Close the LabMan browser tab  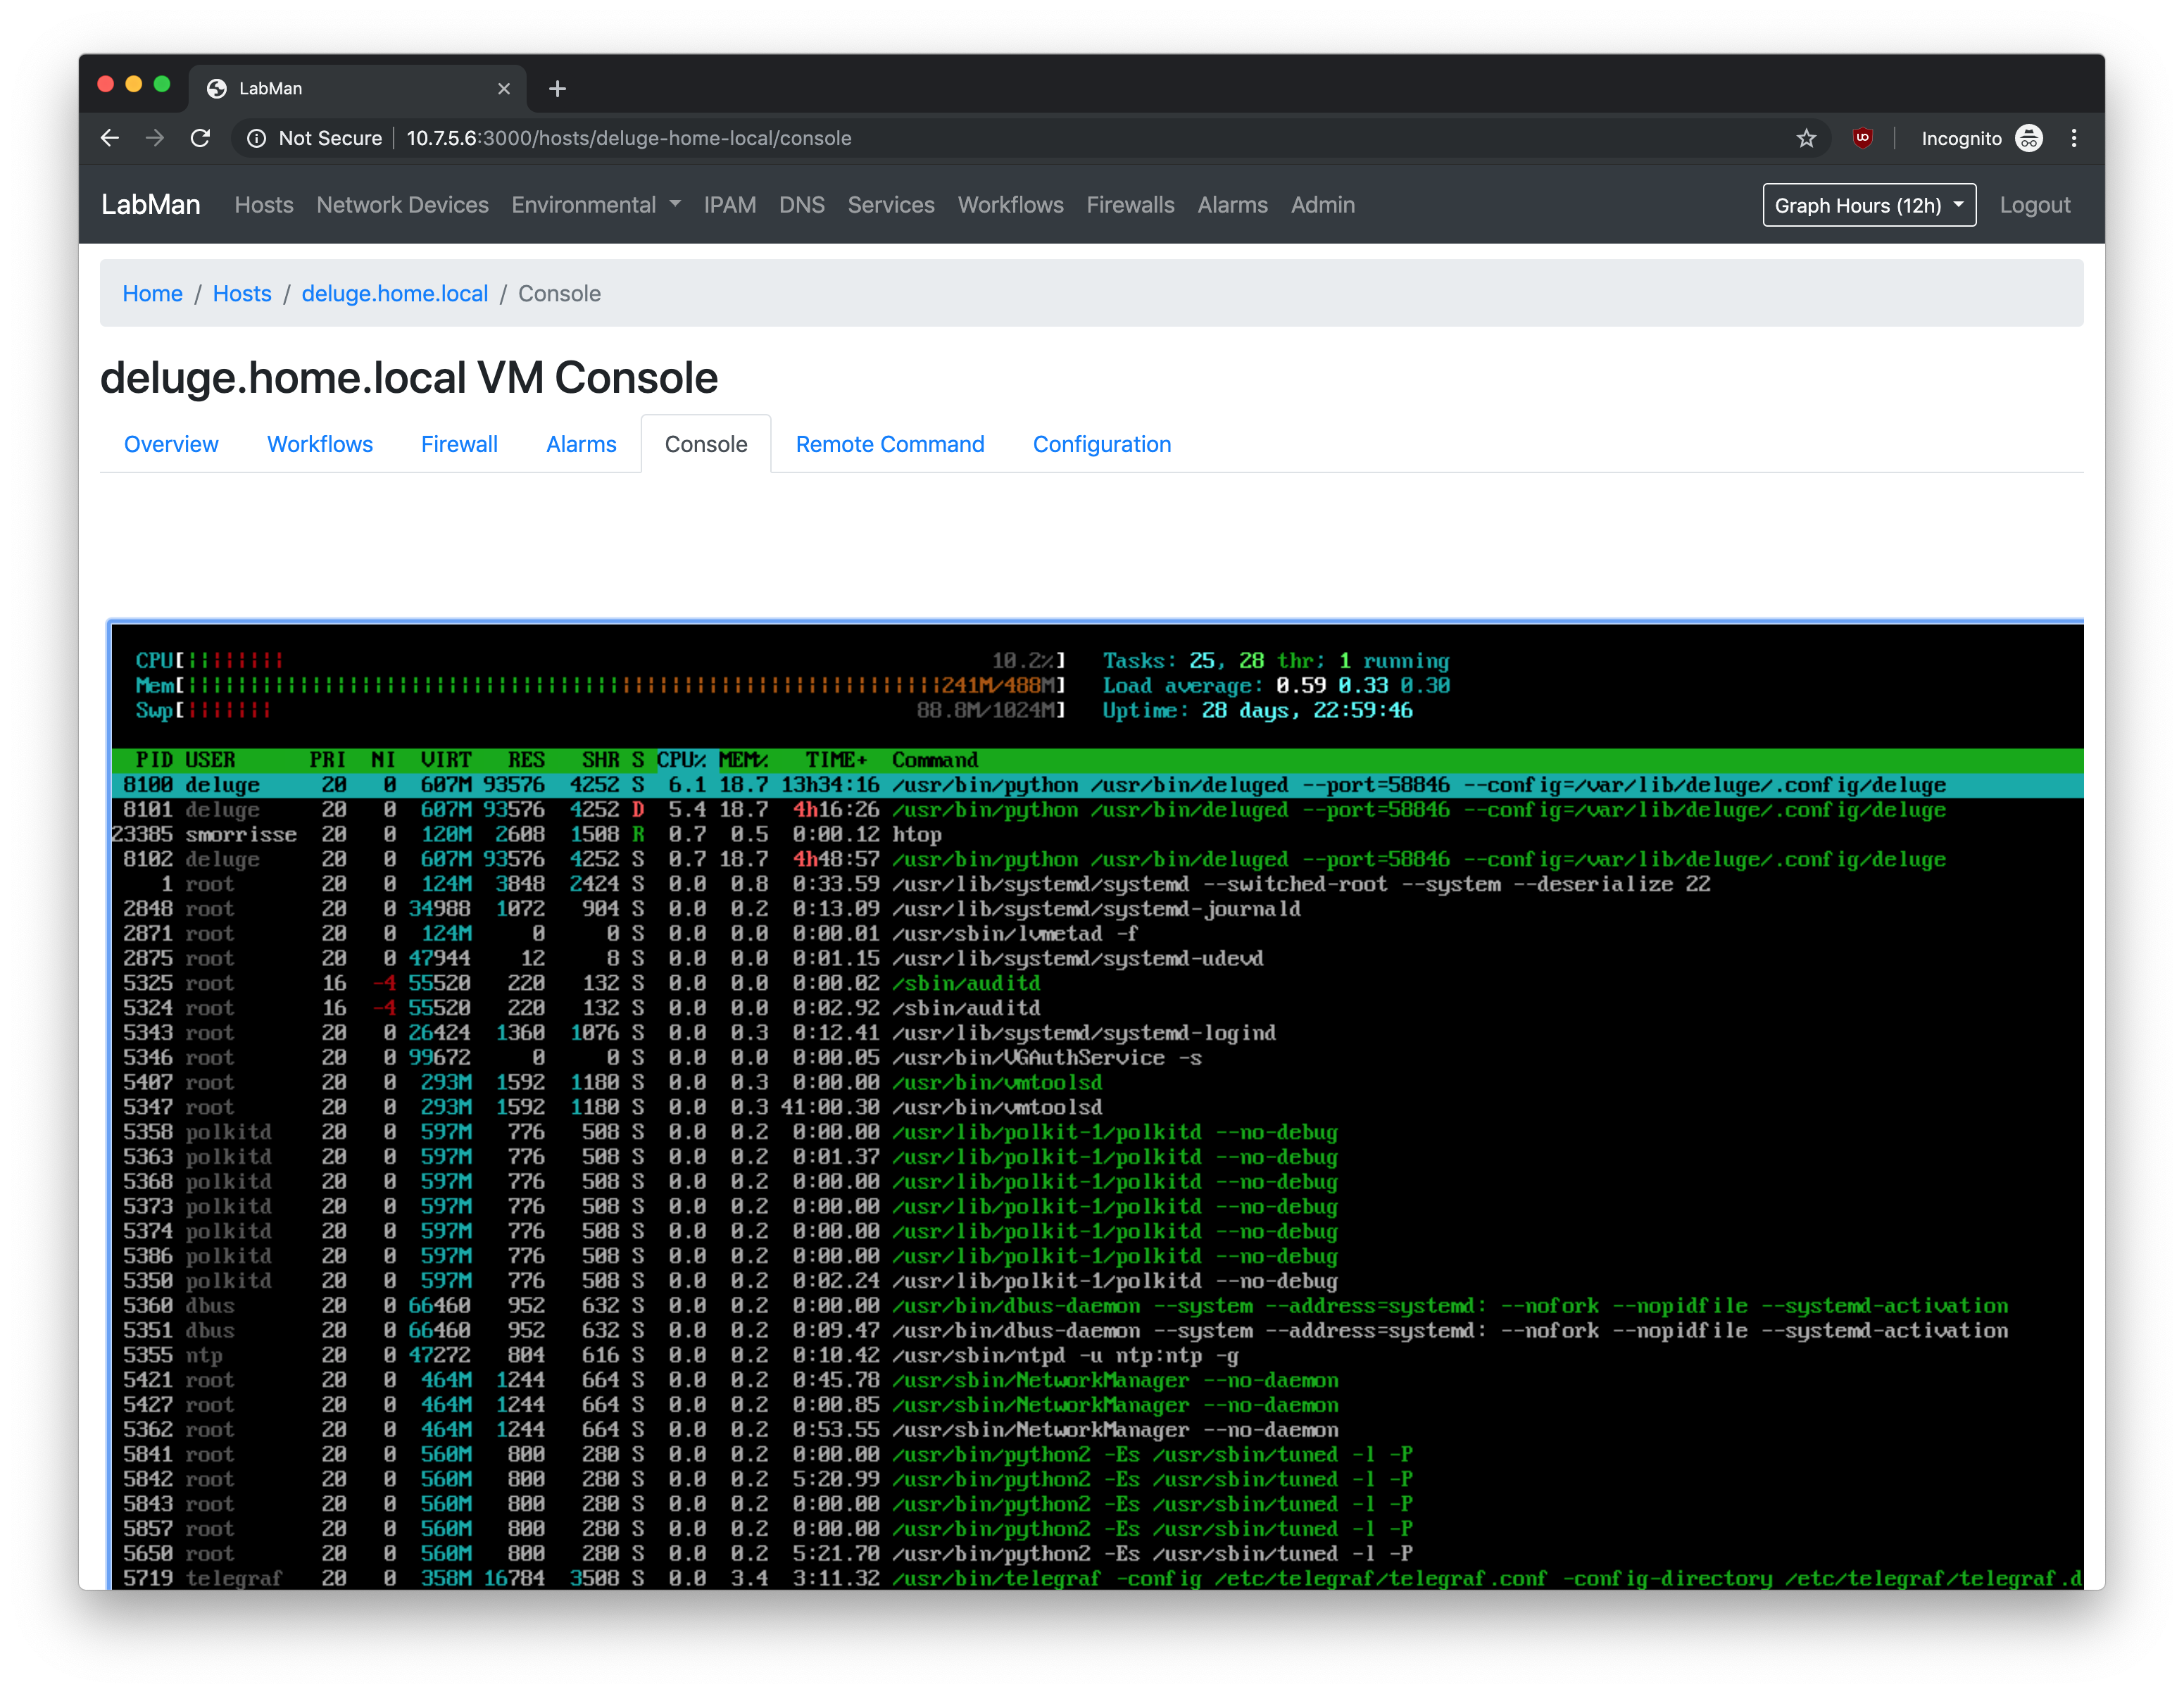(504, 89)
